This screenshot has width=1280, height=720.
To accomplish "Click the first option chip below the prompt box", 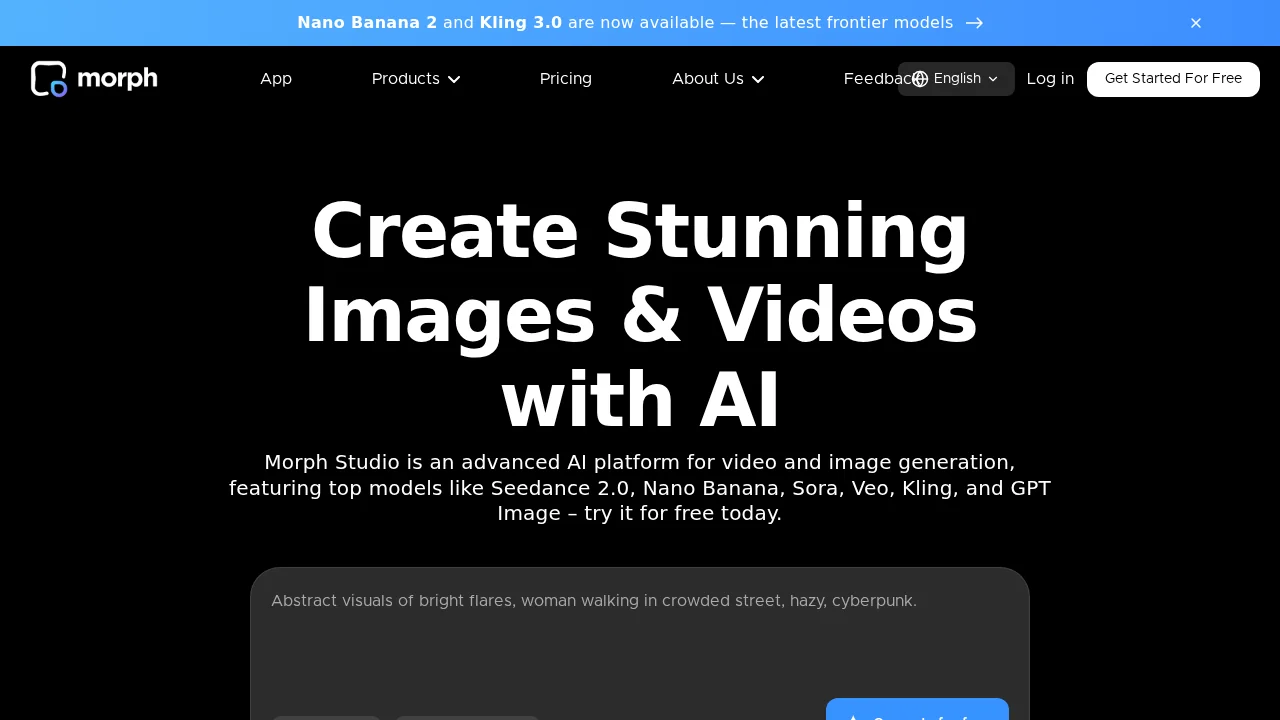I will coord(326,718).
